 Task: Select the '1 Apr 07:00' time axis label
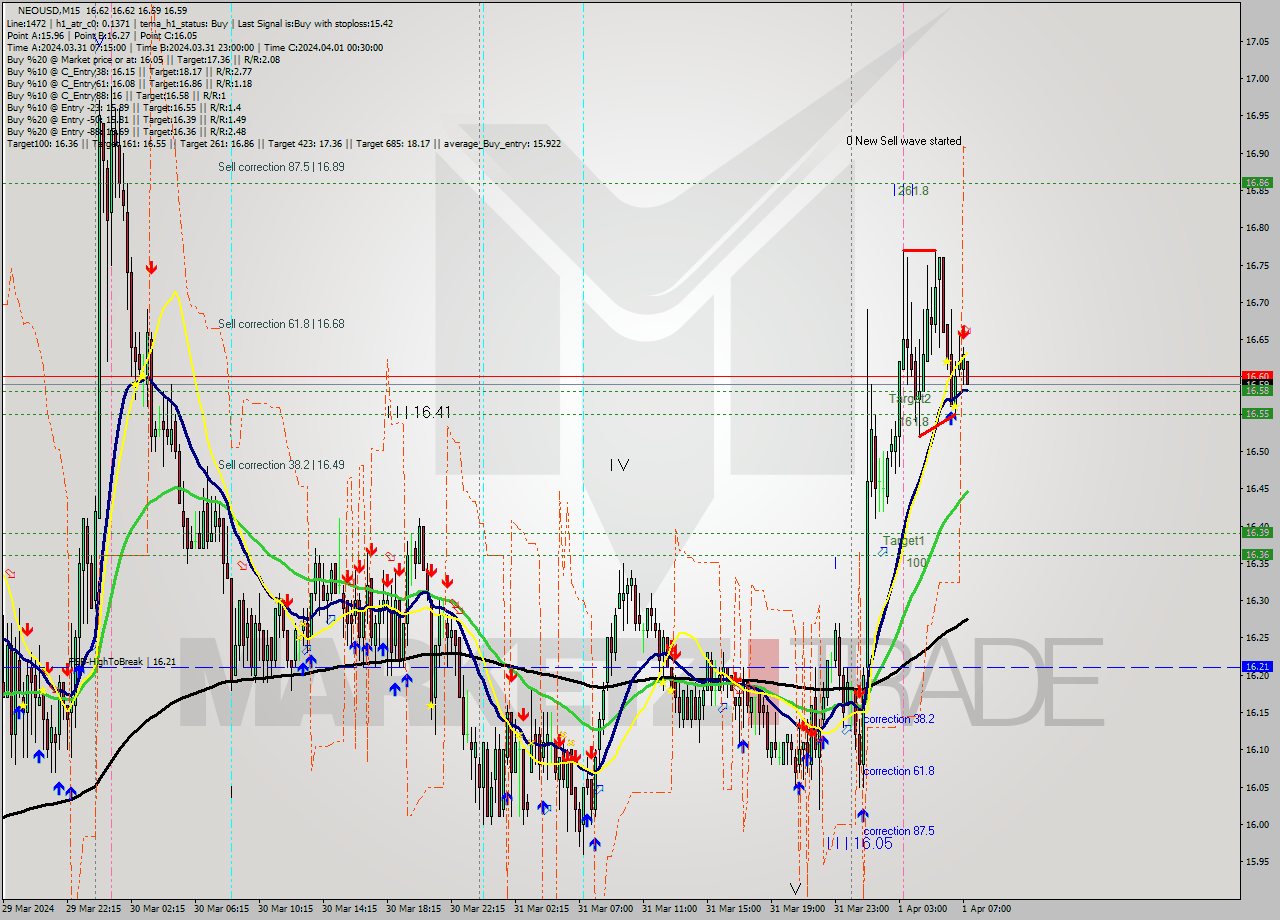(x=986, y=909)
